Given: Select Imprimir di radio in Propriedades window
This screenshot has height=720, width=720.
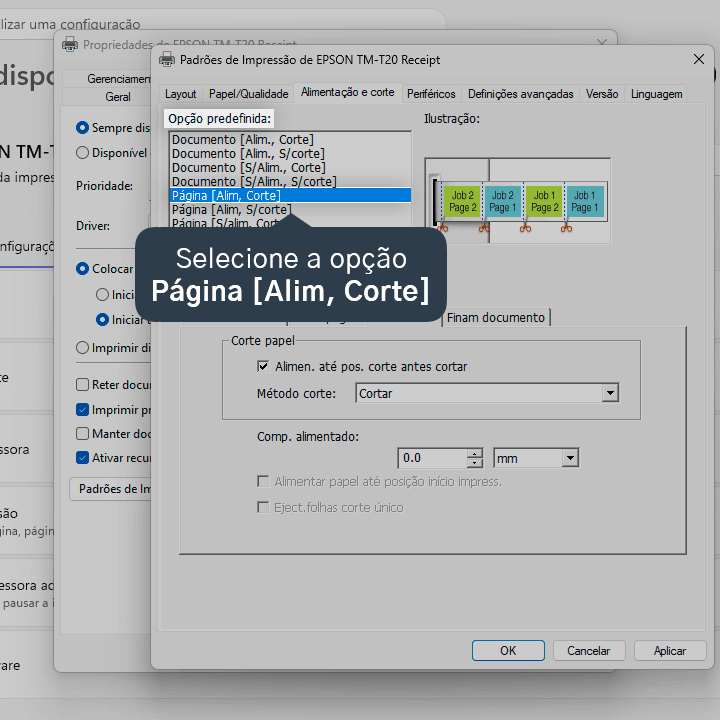Looking at the screenshot, I should [82, 348].
